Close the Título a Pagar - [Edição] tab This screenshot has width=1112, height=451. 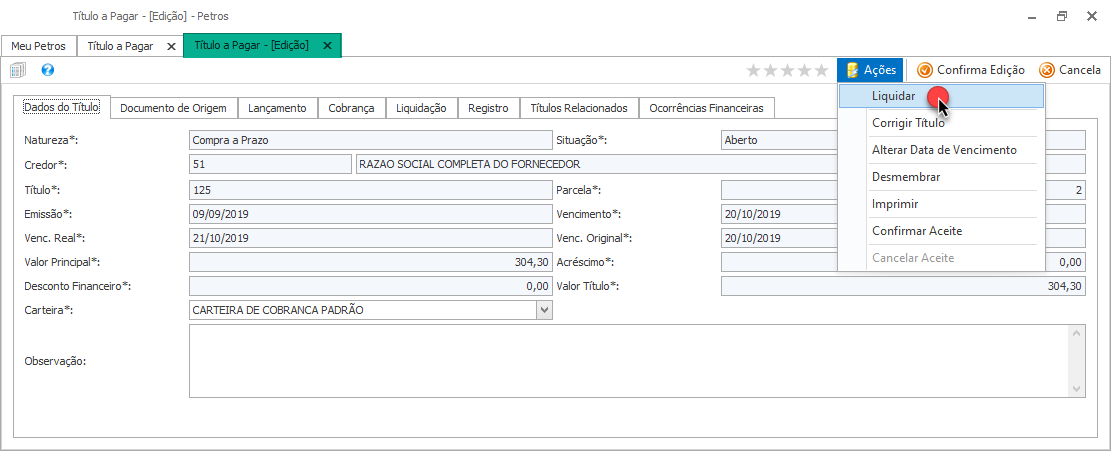tap(327, 45)
